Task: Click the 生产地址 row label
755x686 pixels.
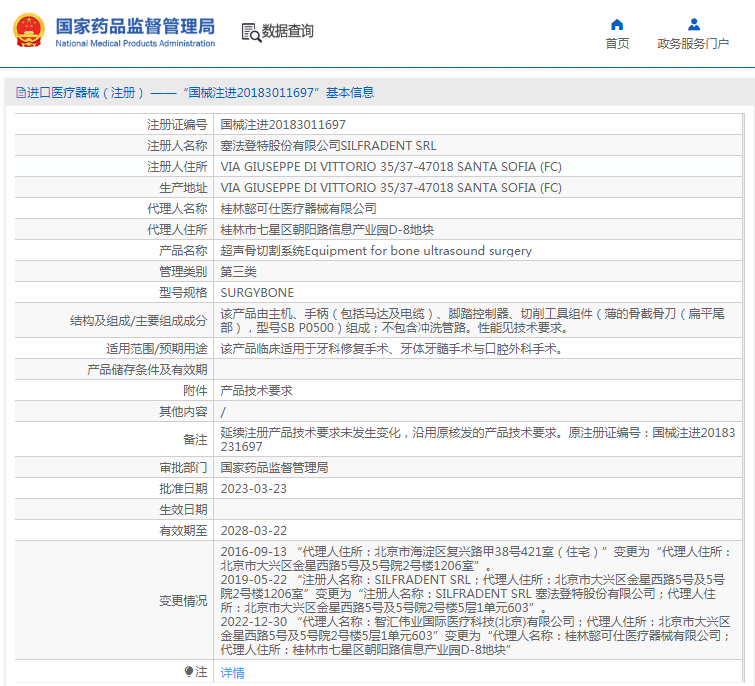Action: (183, 188)
